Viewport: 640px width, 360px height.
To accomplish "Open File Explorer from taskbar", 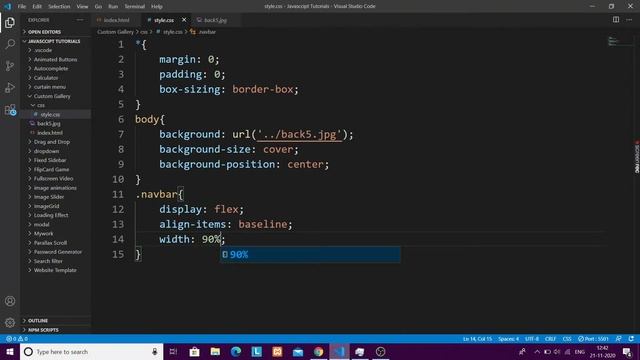I will tap(215, 351).
